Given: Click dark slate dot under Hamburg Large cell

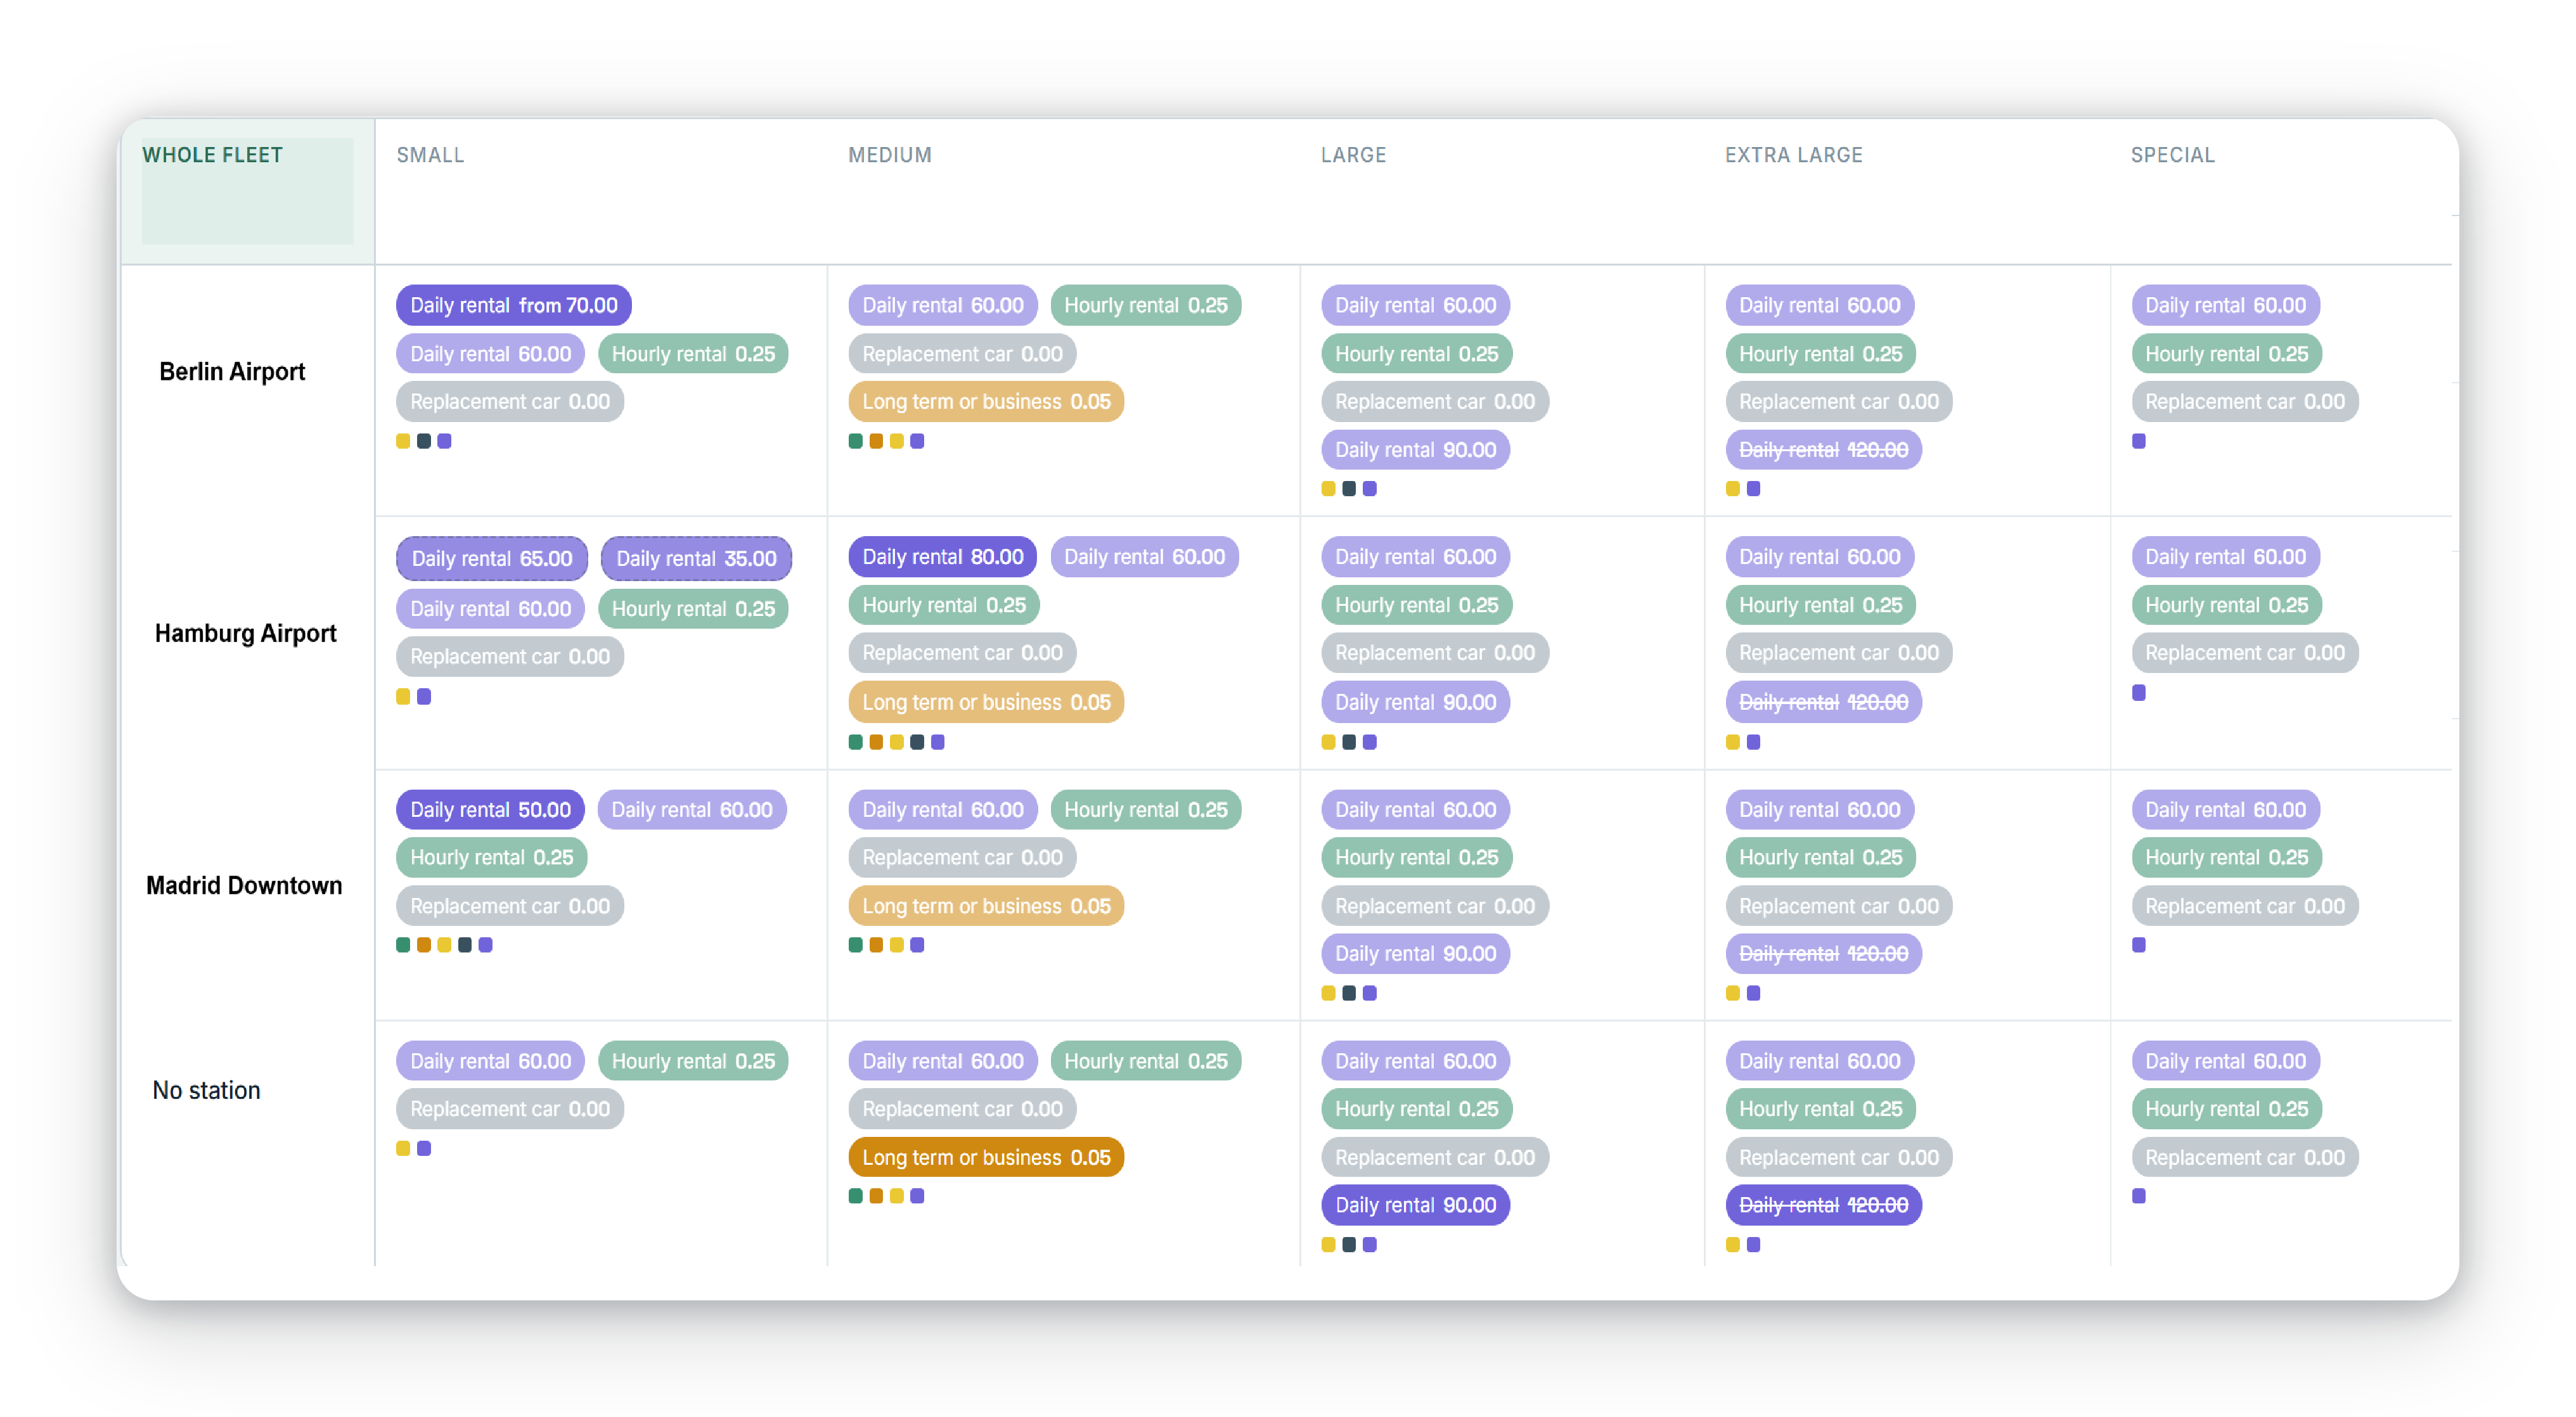Looking at the screenshot, I should coord(1349,742).
